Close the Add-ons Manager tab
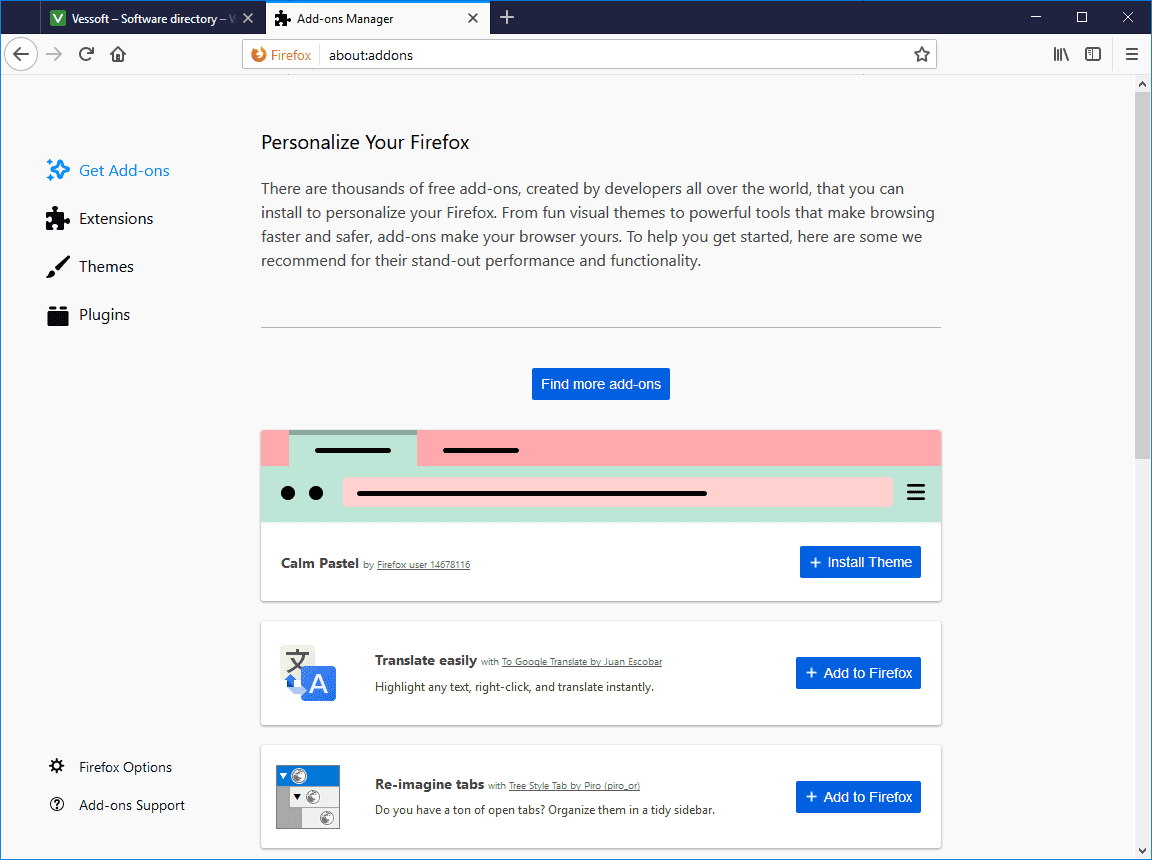The height and width of the screenshot is (860, 1152). pos(473,18)
